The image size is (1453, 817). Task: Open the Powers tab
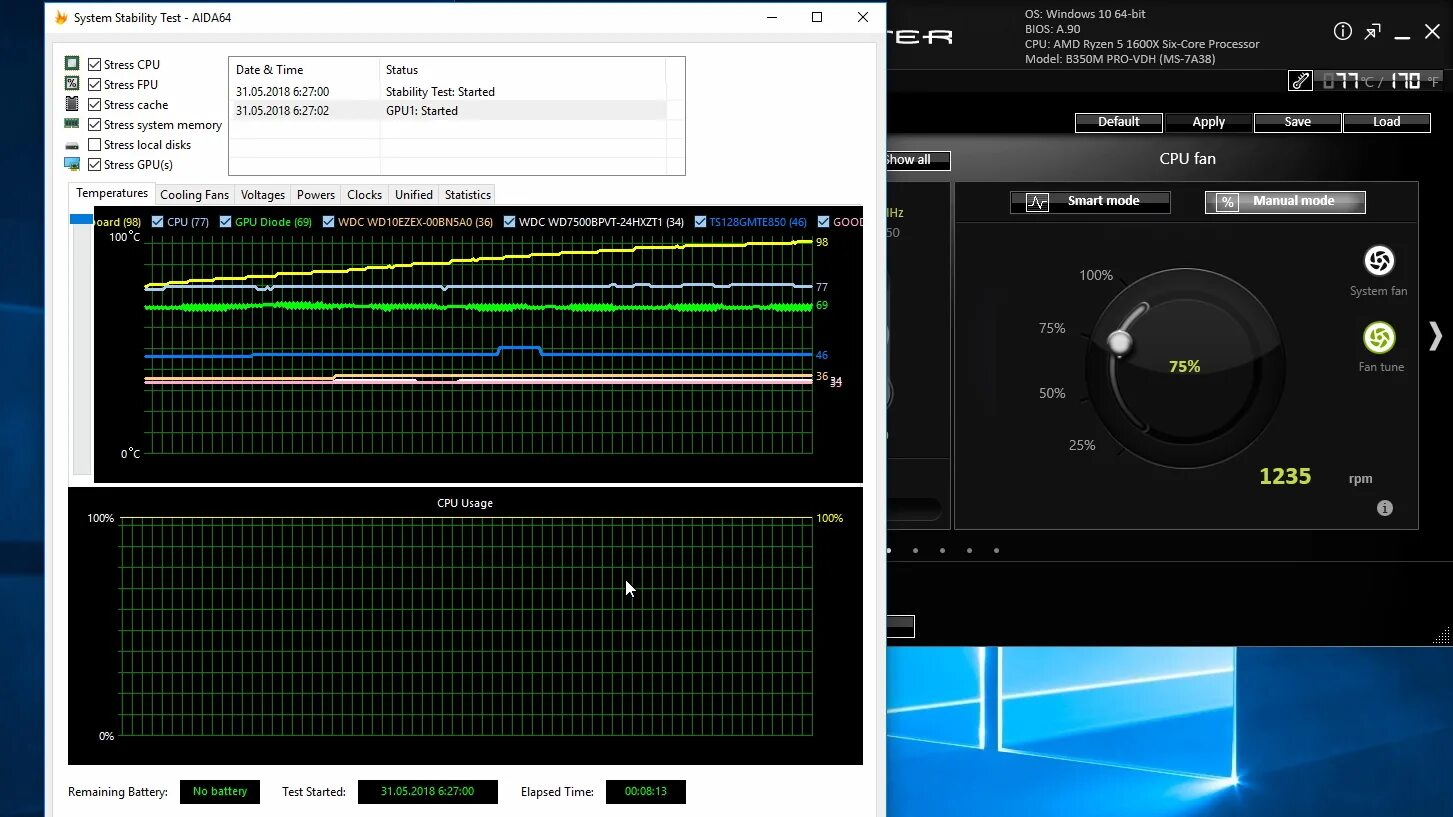point(316,195)
